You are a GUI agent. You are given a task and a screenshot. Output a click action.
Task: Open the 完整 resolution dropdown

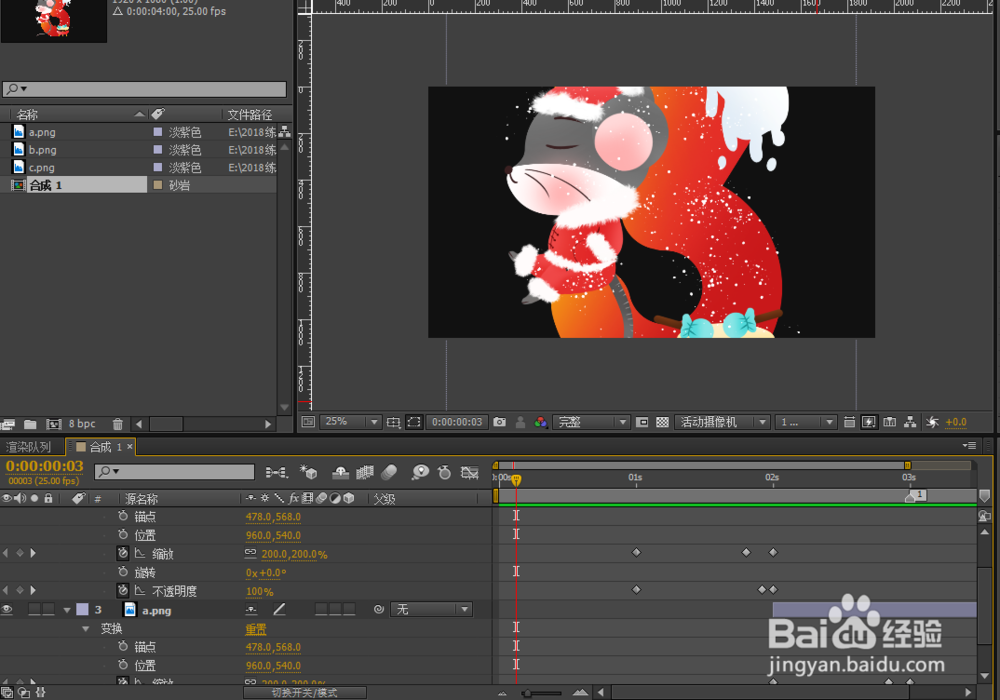pos(591,422)
